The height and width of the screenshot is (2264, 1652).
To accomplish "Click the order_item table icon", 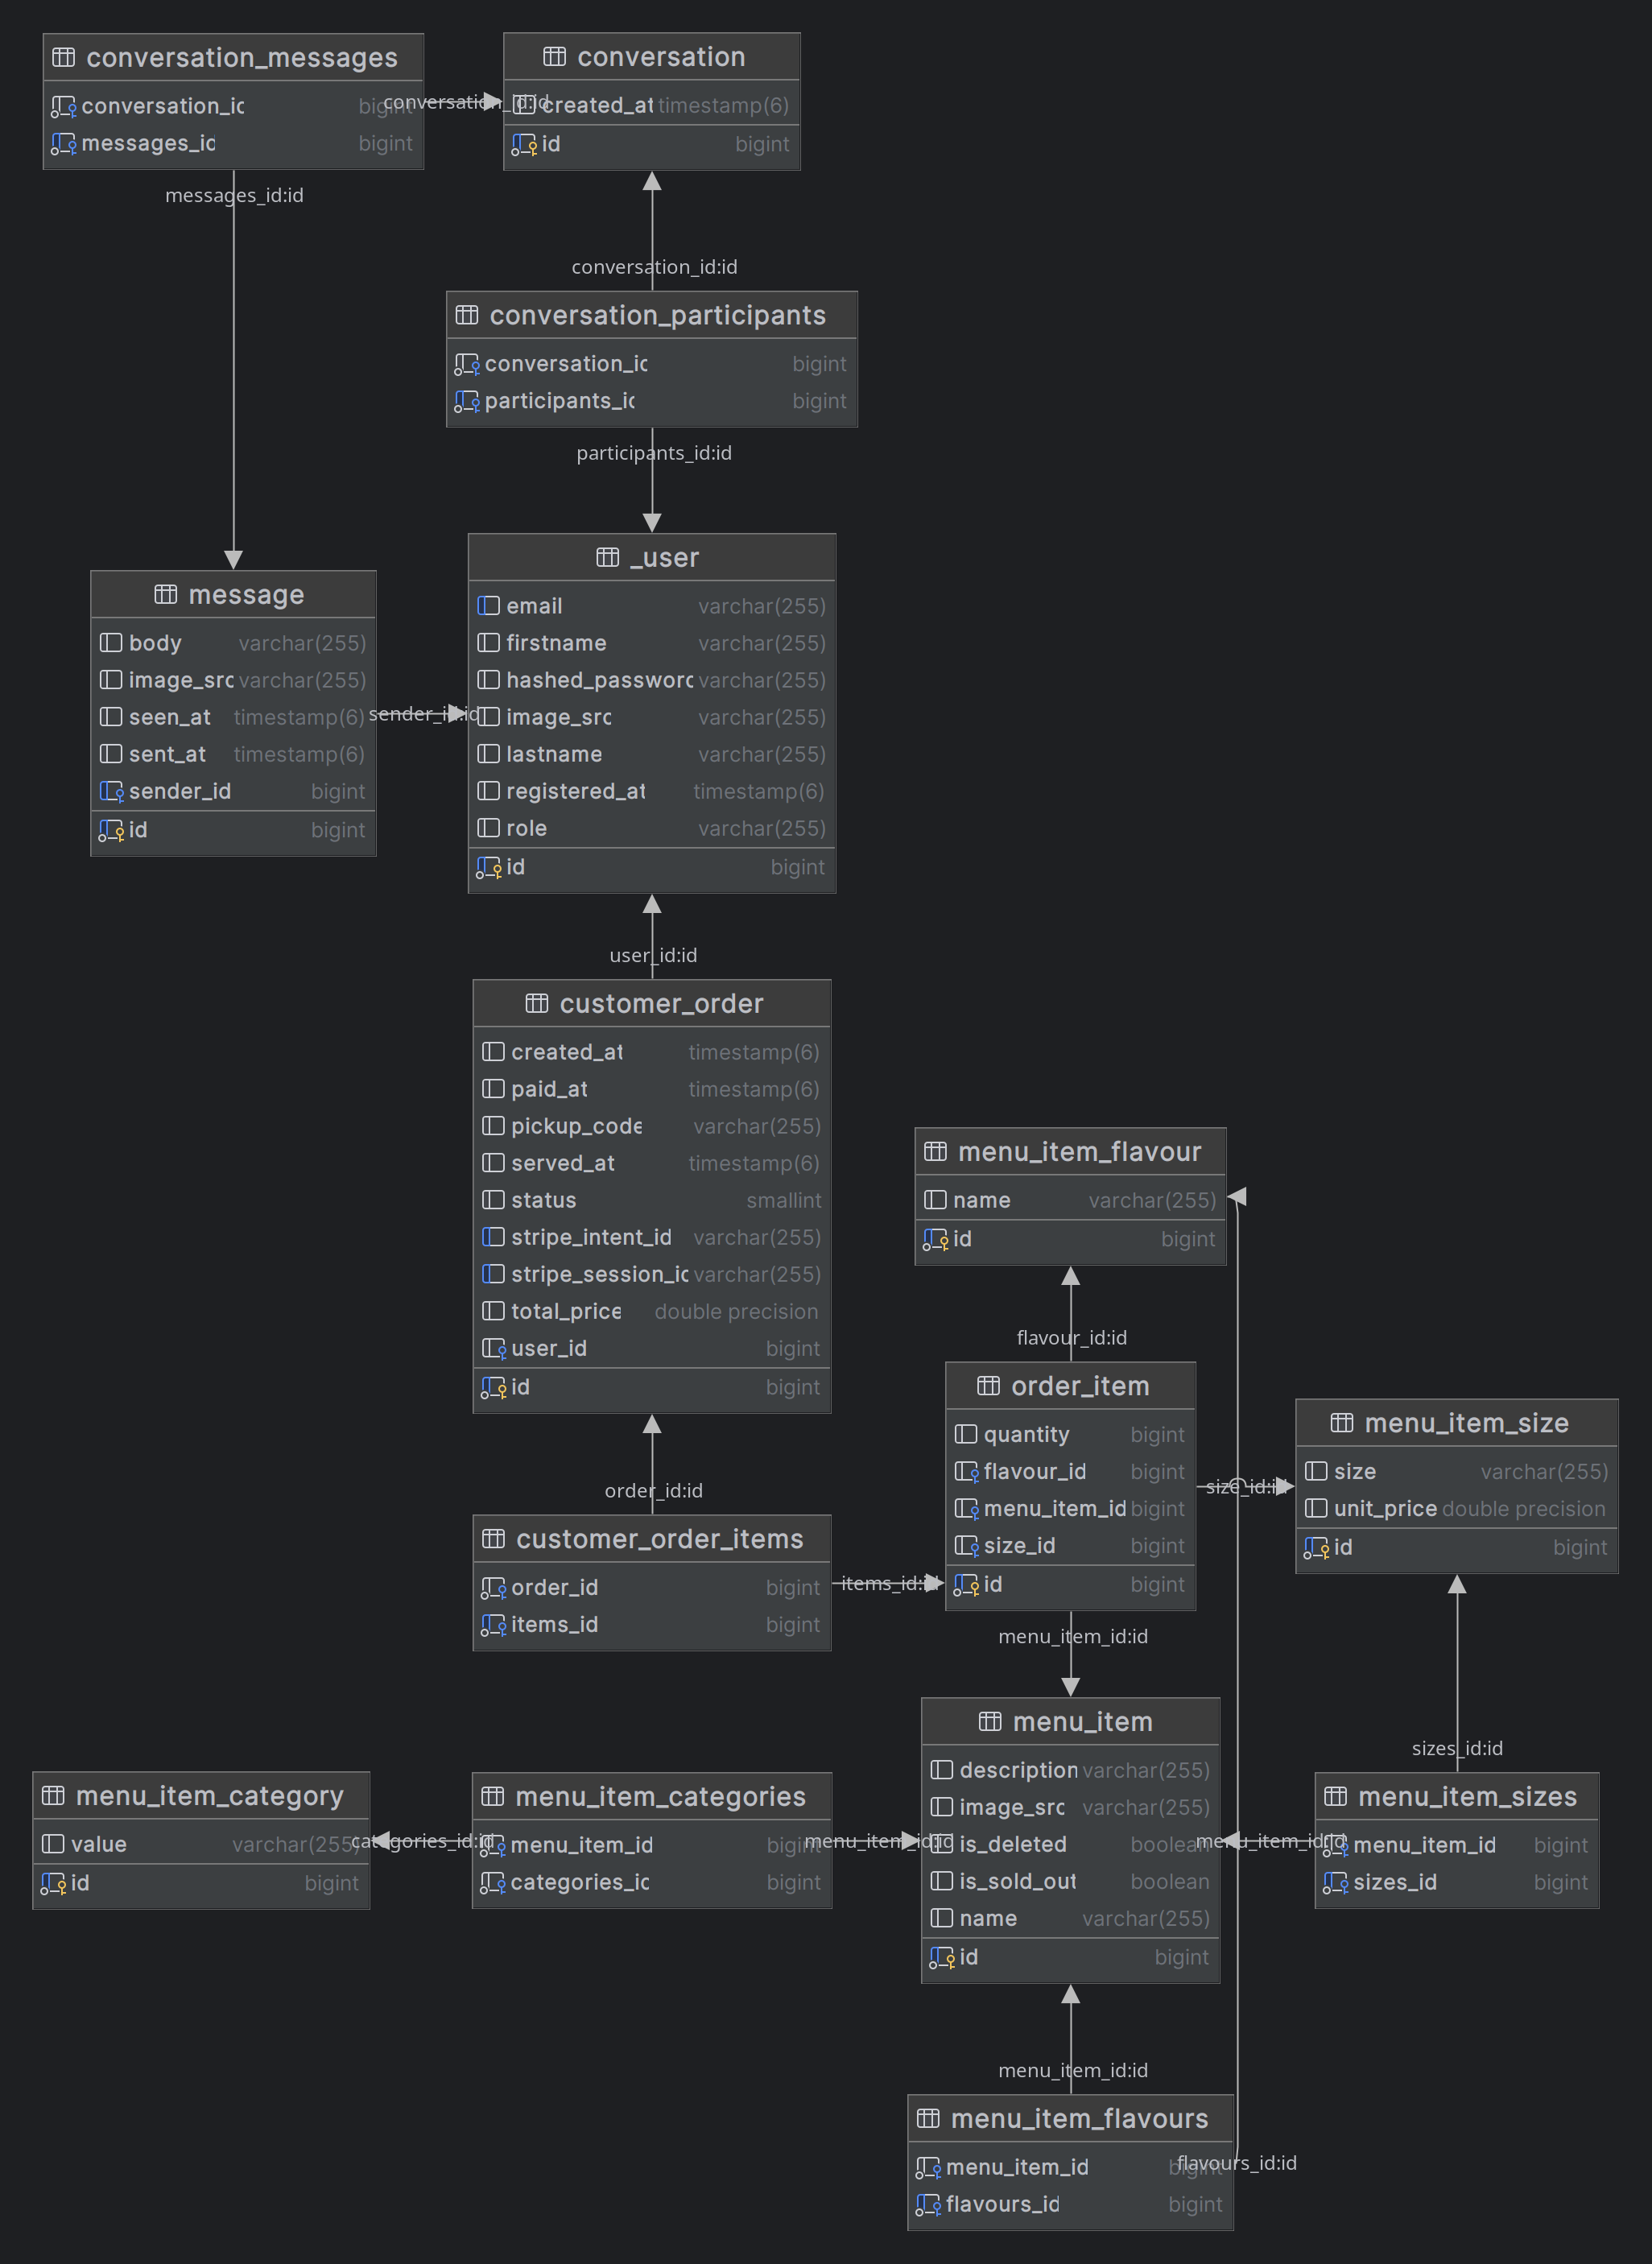I will tap(986, 1383).
